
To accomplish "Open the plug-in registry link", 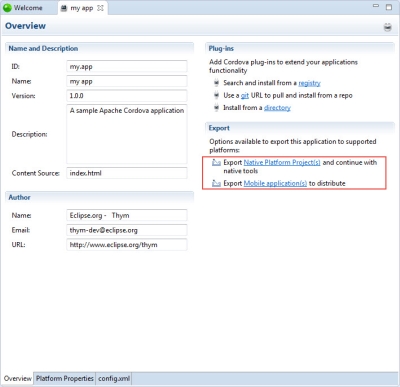I will tap(309, 83).
